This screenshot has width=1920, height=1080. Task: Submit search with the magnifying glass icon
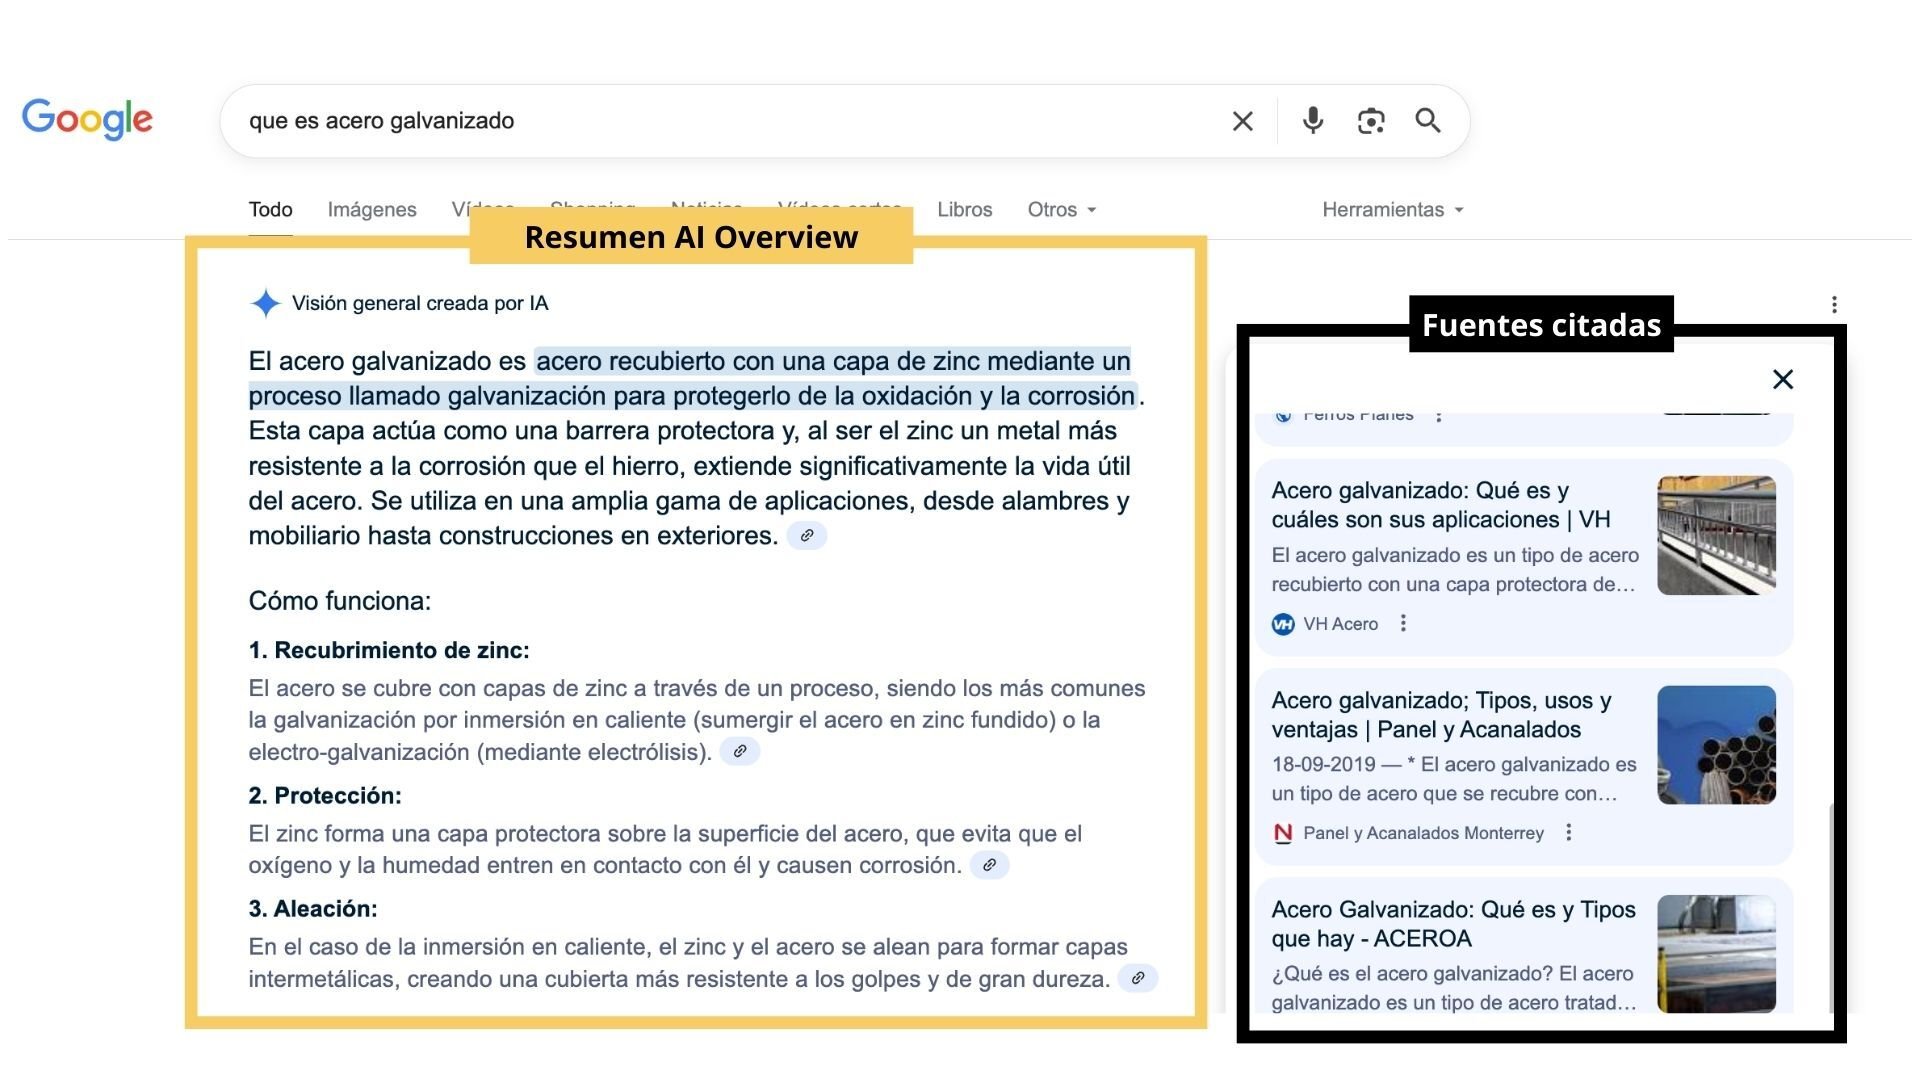1428,121
